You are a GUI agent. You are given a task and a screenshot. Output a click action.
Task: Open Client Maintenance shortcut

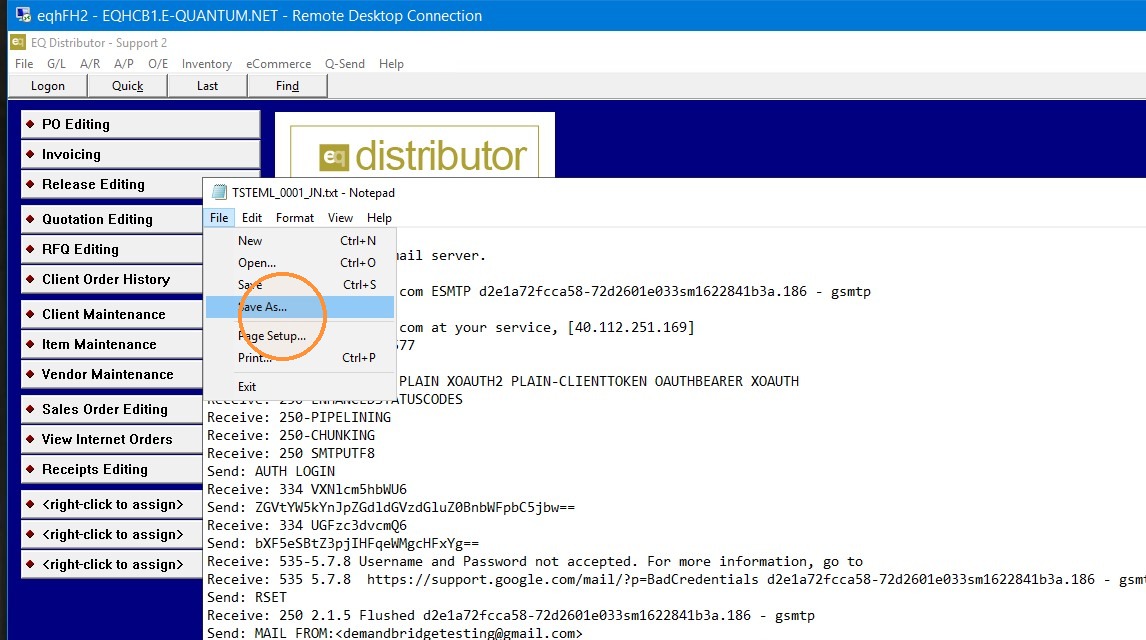click(112, 314)
